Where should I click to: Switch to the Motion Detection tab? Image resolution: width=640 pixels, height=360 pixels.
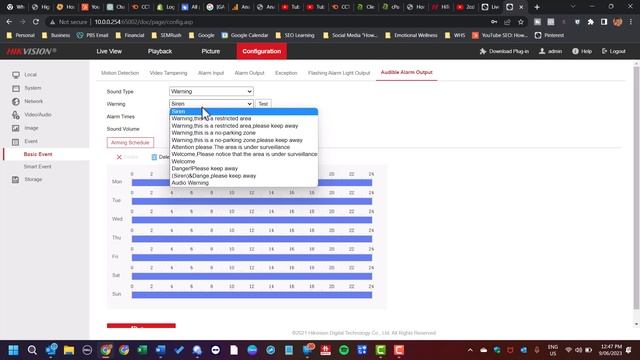tap(120, 73)
